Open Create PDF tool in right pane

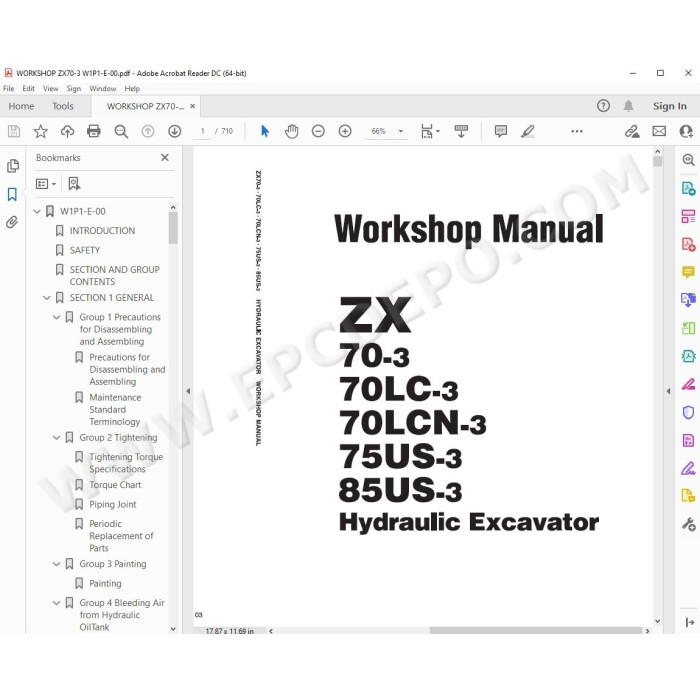(688, 244)
